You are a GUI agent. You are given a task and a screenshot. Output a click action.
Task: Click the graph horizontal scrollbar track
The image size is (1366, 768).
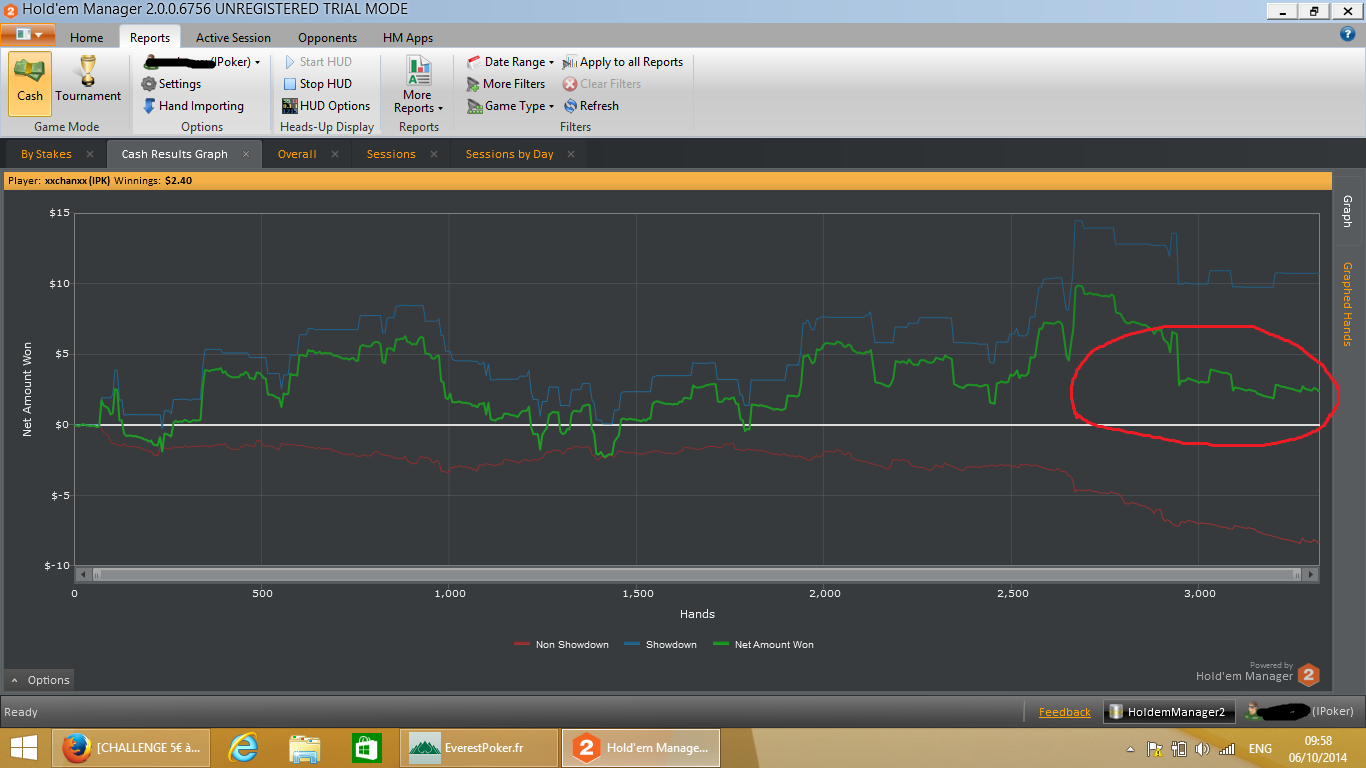pos(697,575)
